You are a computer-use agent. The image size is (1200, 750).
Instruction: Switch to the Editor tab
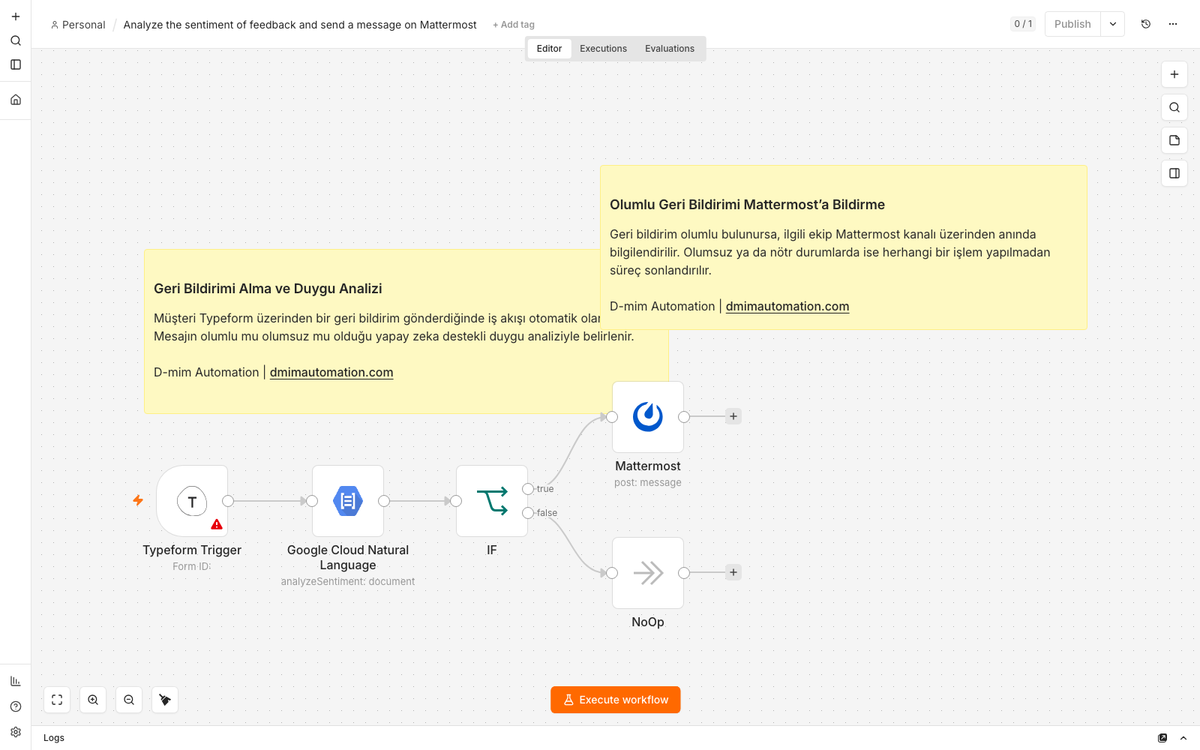pos(549,48)
